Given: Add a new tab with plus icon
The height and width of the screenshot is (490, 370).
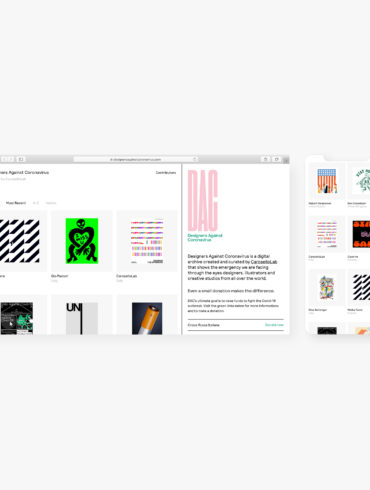Looking at the screenshot, I should pos(286,160).
